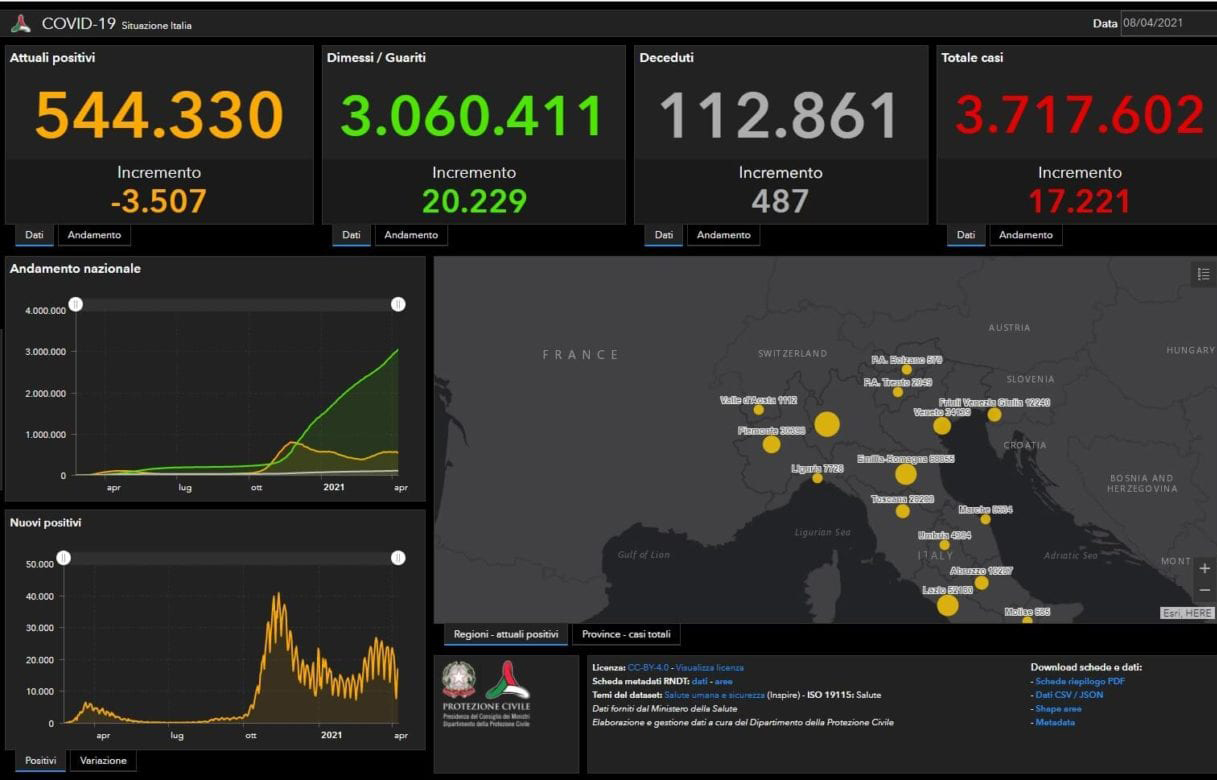
Task: Open the map legend list icon
Action: click(1202, 274)
